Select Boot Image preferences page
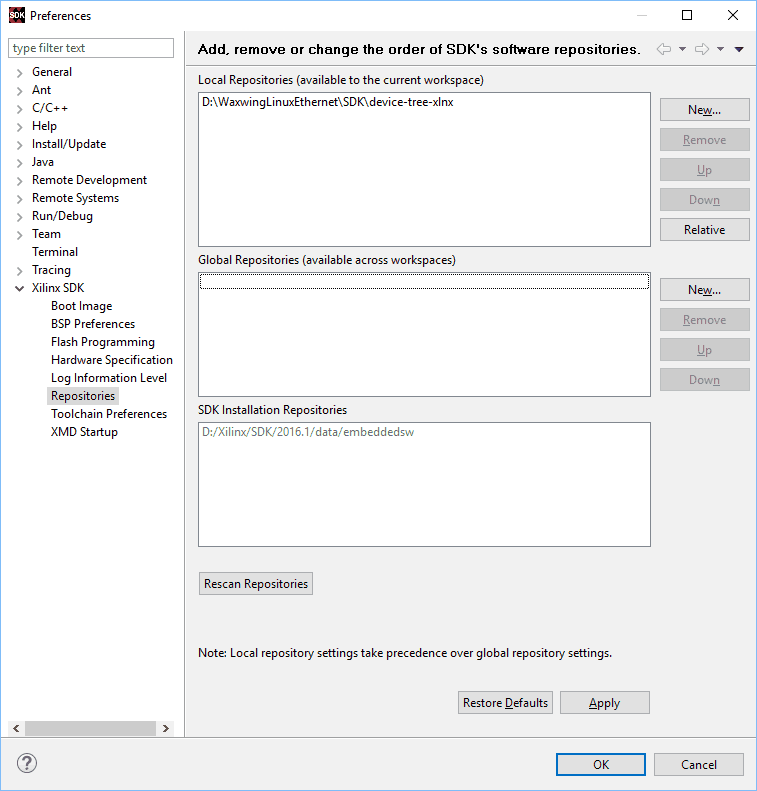Screen dimensions: 757x791 [81, 306]
